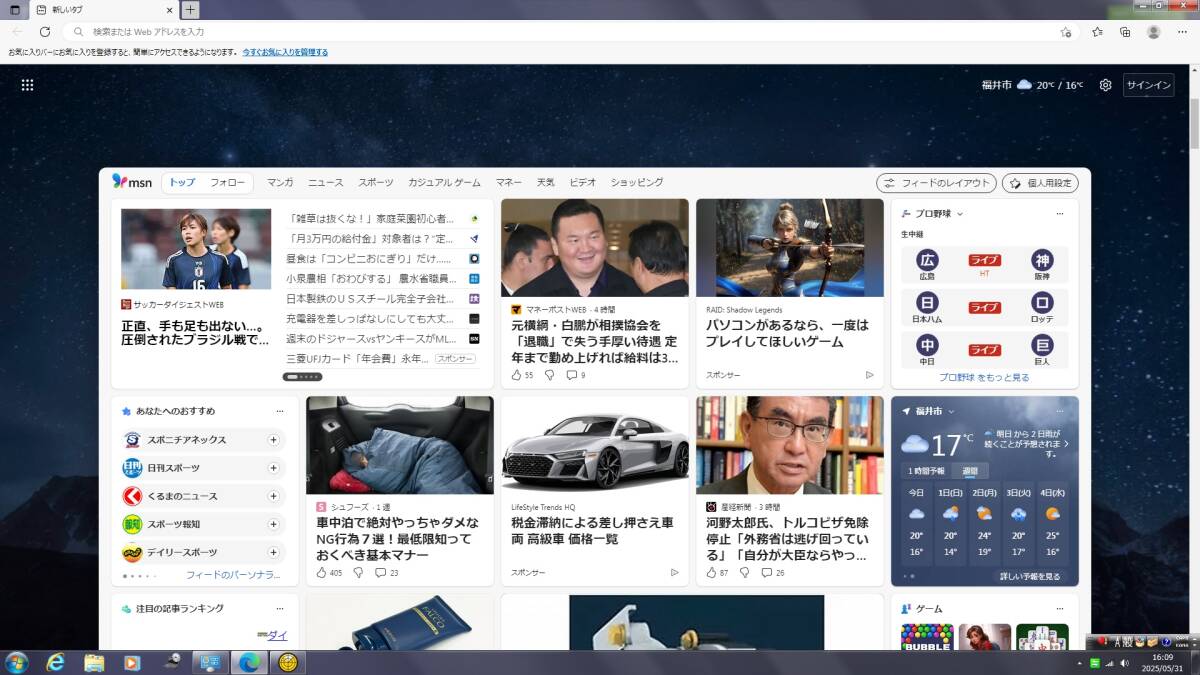Expand the プロ野球 league dropdown

[960, 214]
